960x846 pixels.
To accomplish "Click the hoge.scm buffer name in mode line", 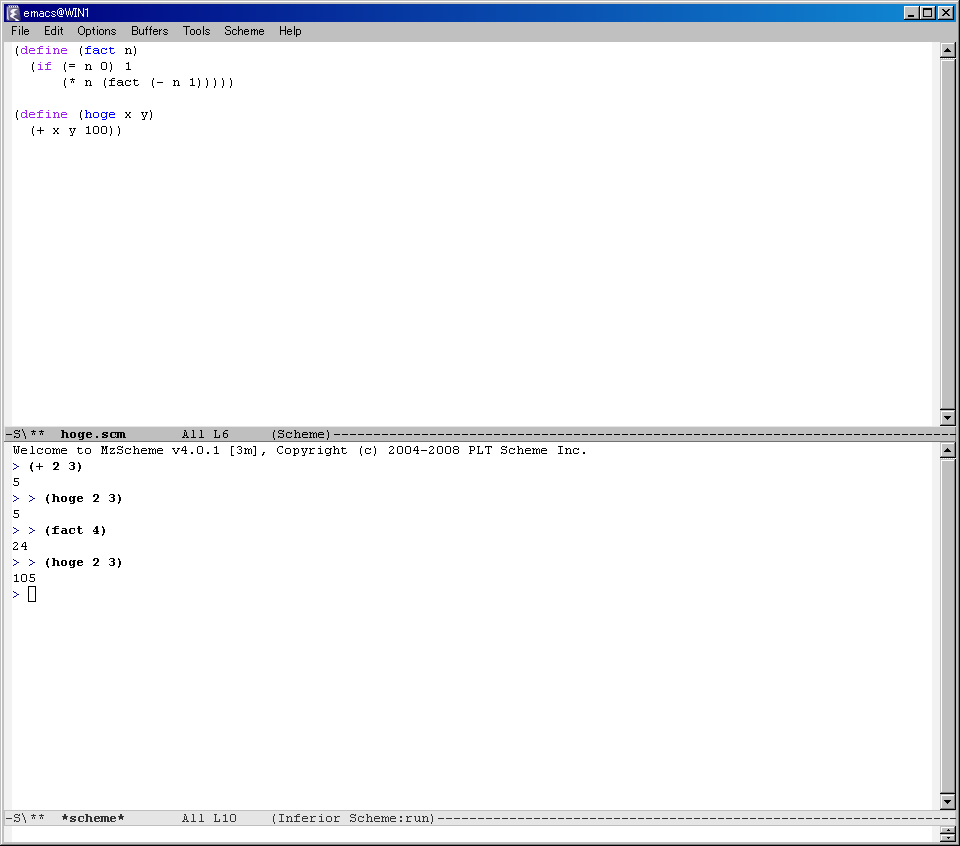I will coord(93,434).
